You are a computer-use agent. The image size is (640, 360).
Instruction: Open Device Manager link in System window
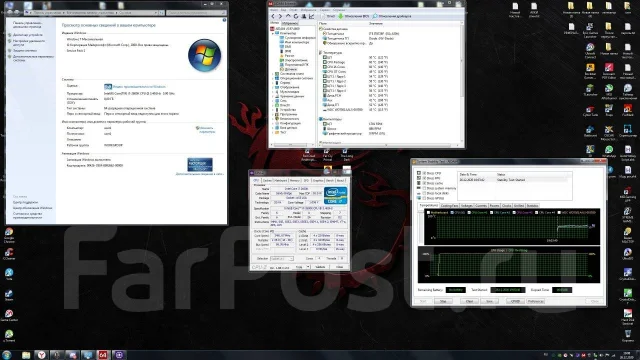27,35
